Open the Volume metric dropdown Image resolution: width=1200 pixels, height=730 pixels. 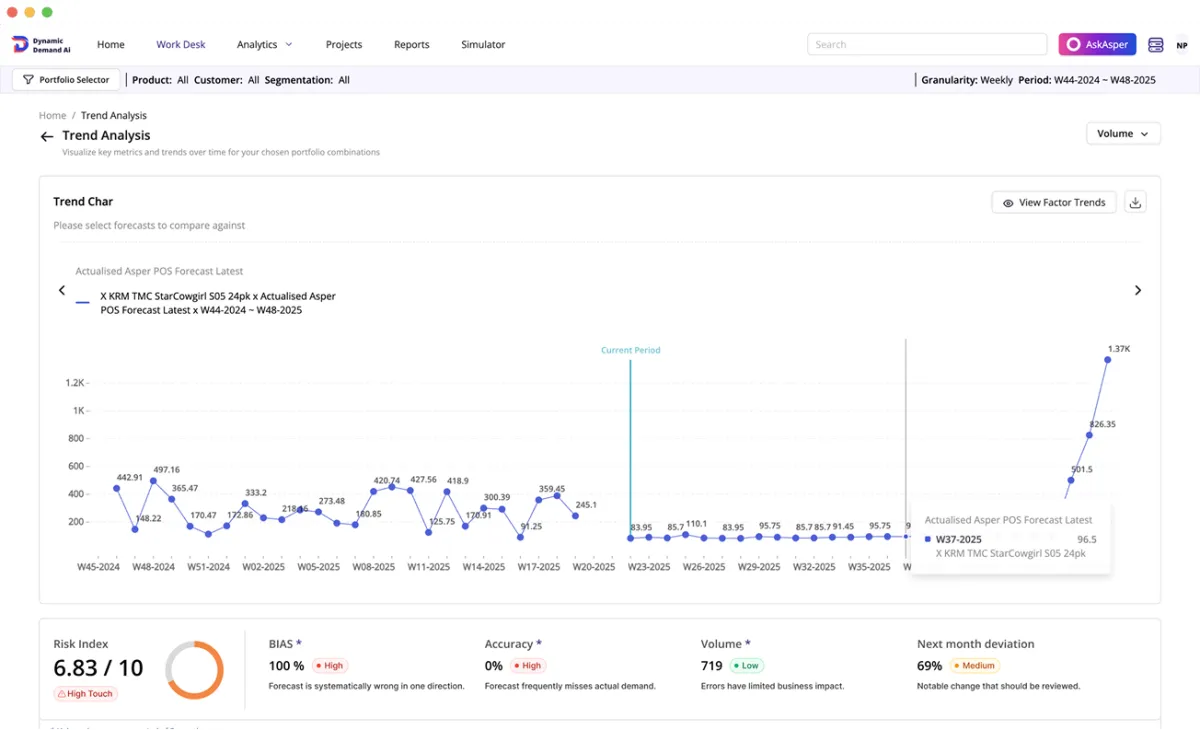tap(1123, 133)
